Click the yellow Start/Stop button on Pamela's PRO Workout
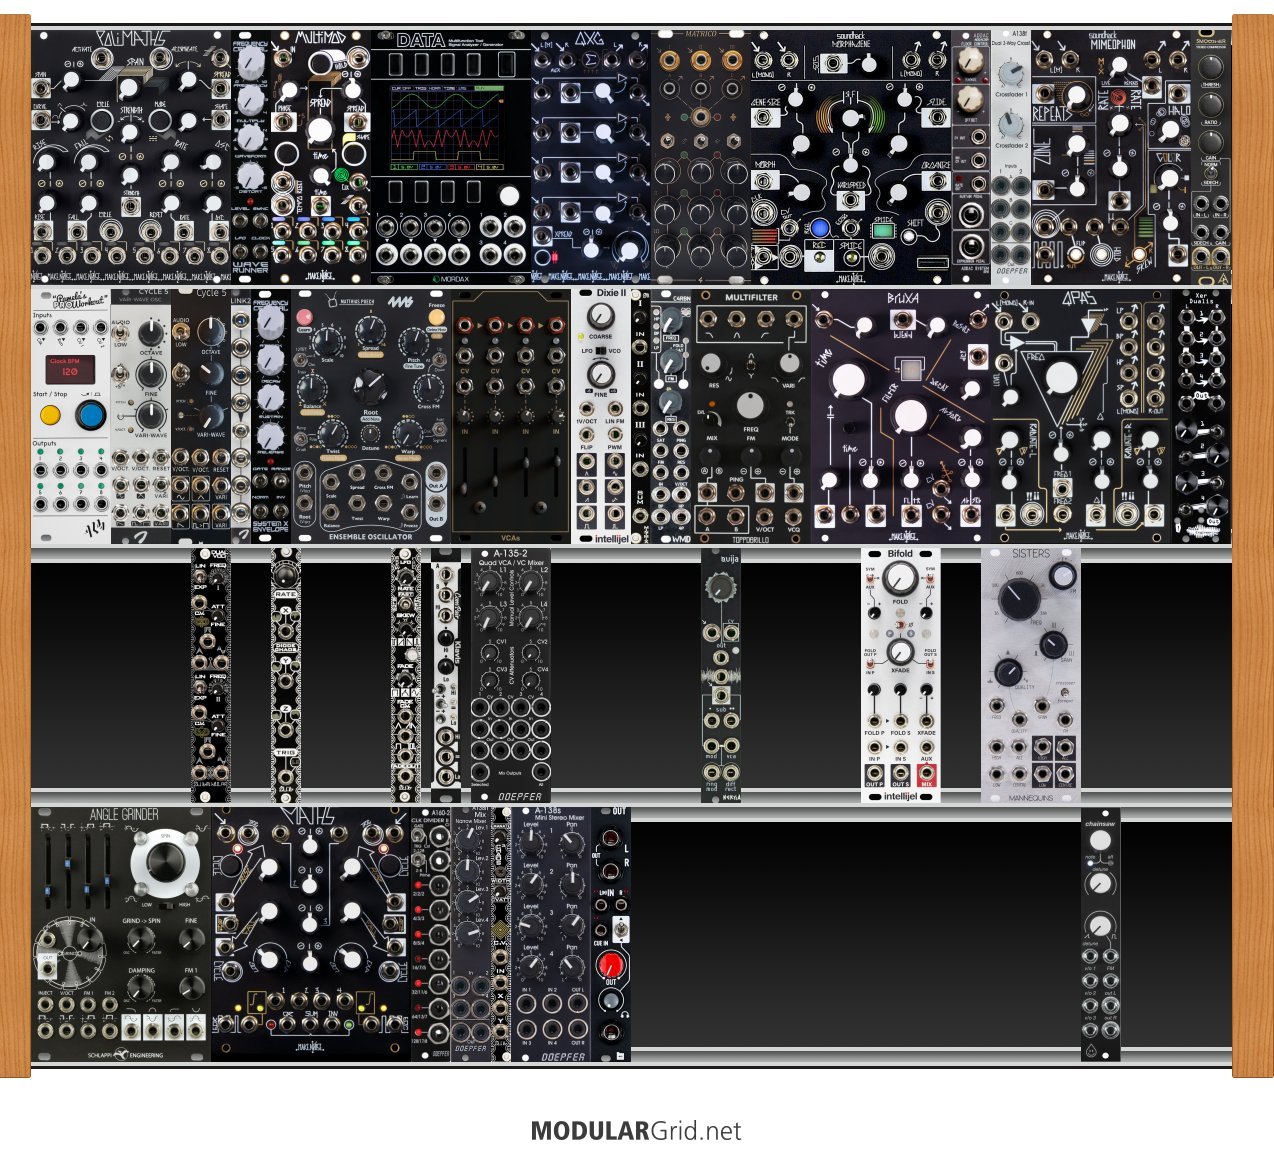 pyautogui.click(x=49, y=413)
